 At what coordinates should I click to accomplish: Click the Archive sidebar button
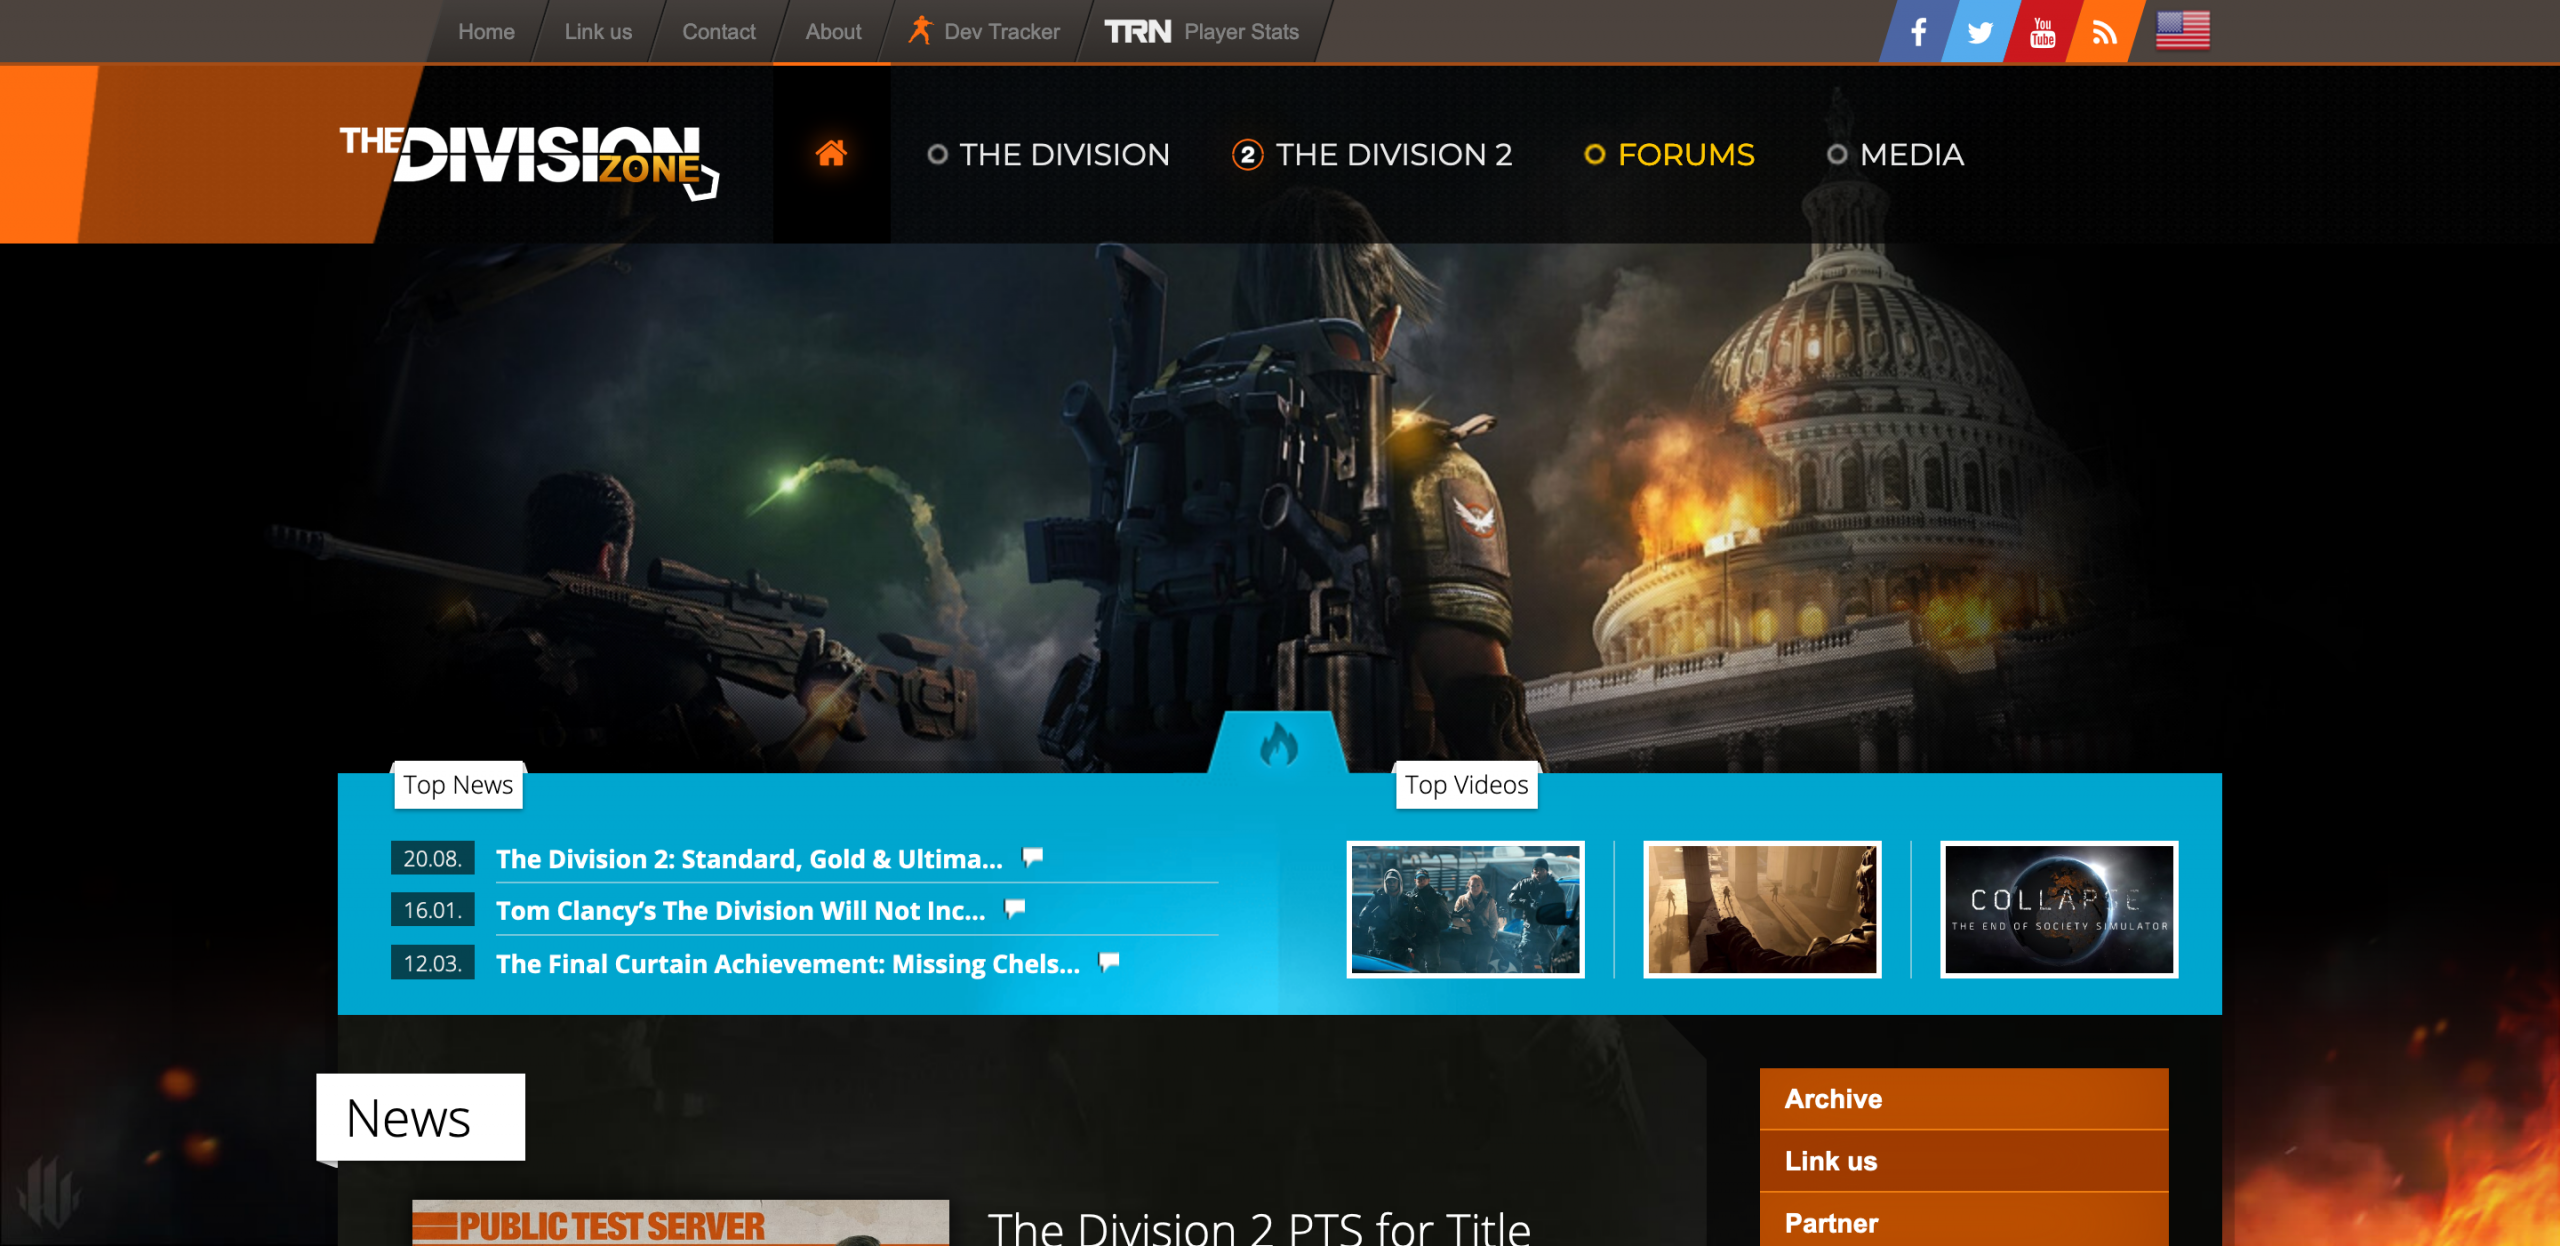(1963, 1099)
